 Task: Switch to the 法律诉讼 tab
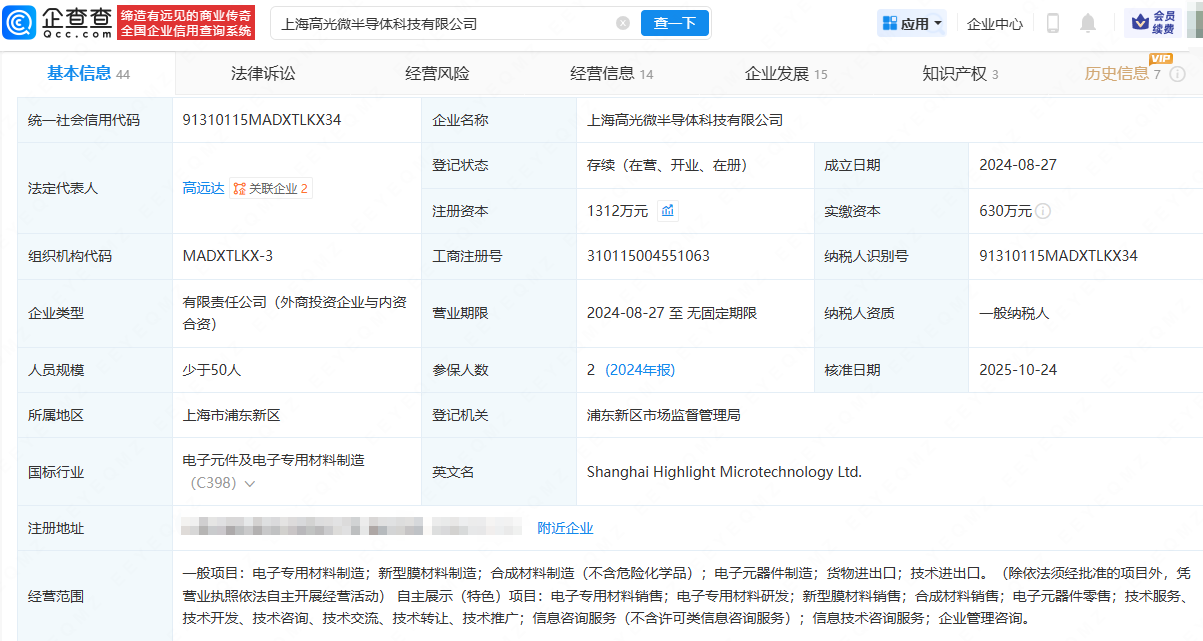(x=263, y=74)
